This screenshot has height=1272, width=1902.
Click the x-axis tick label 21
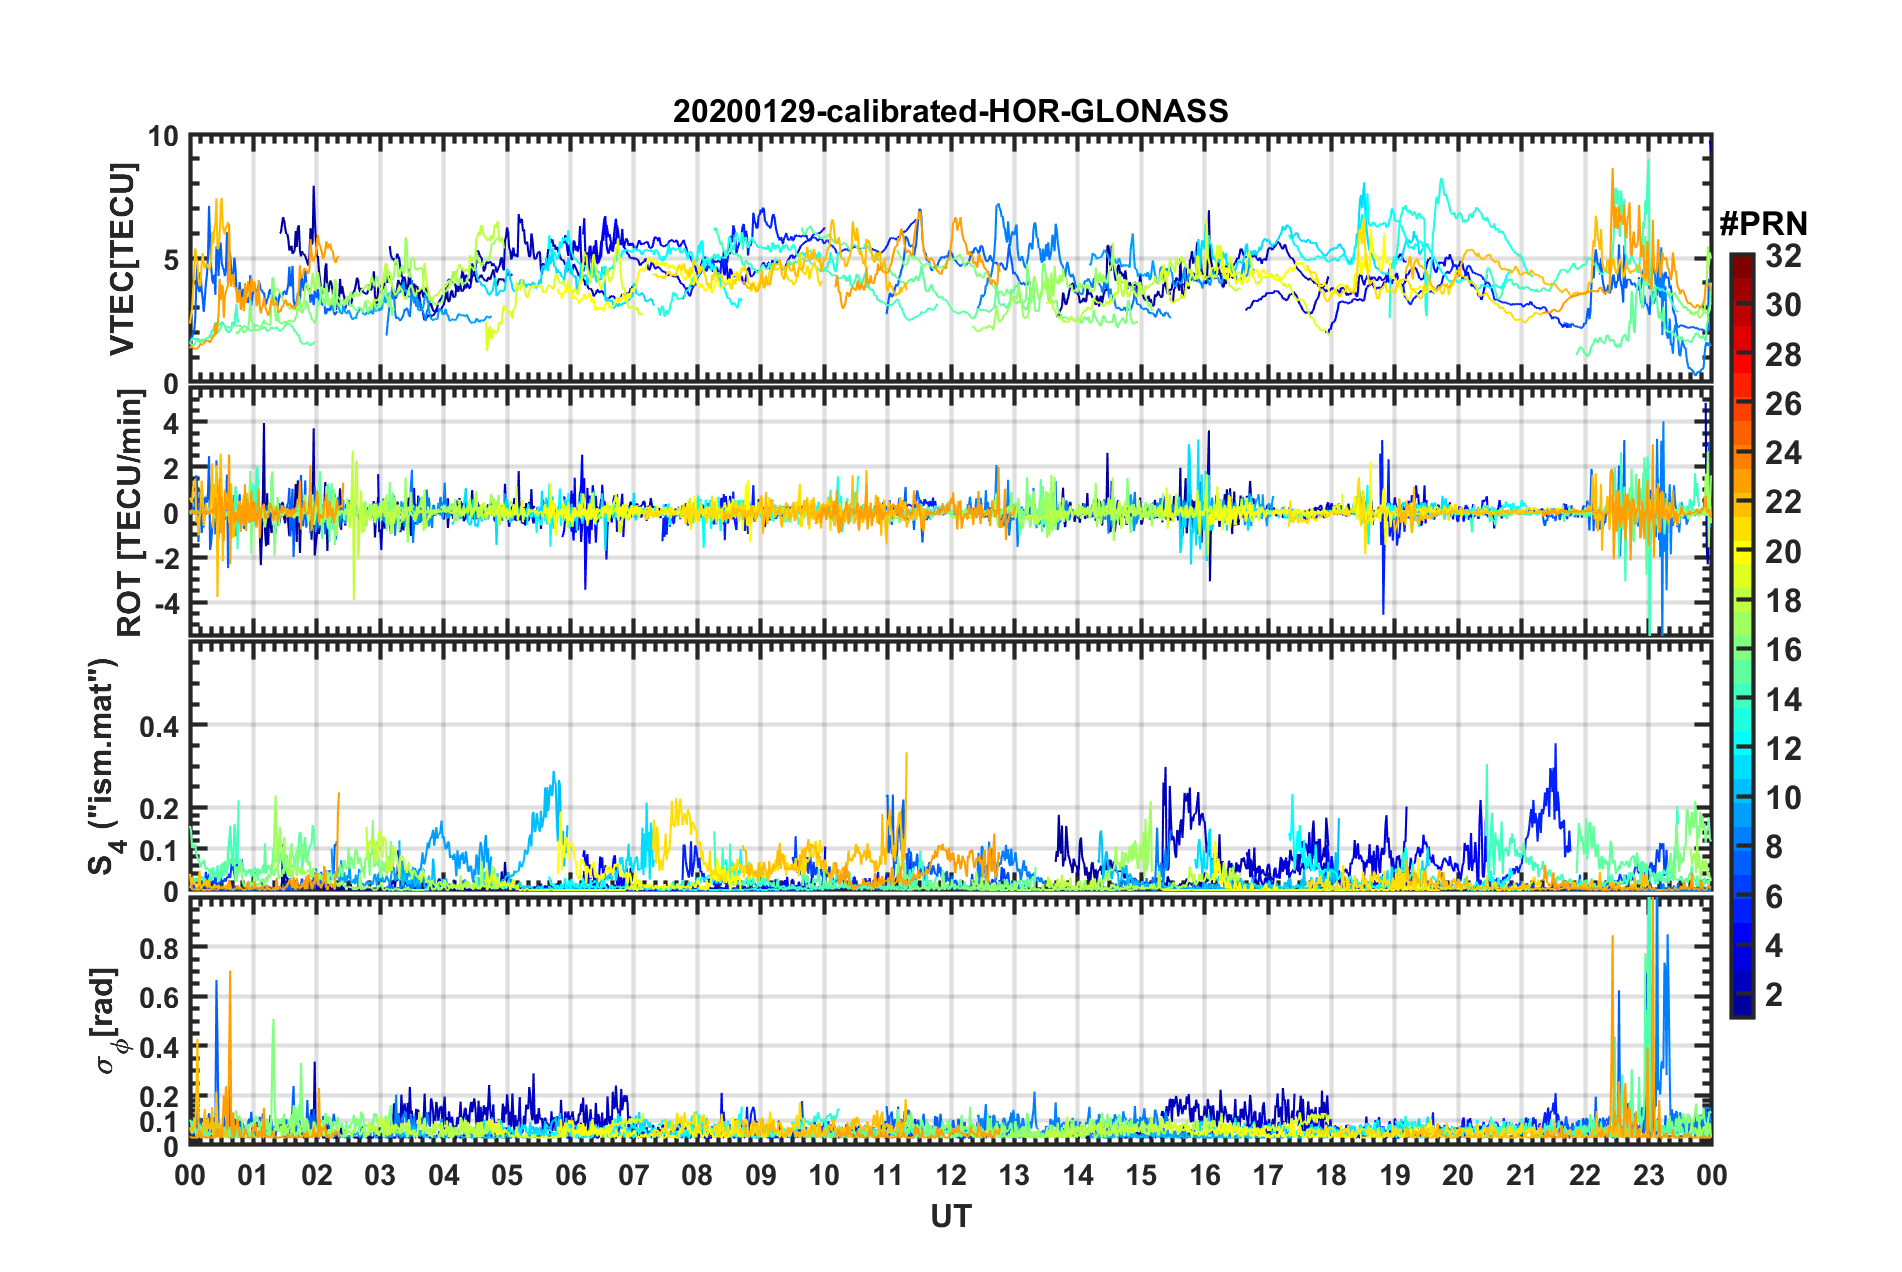point(1522,1175)
